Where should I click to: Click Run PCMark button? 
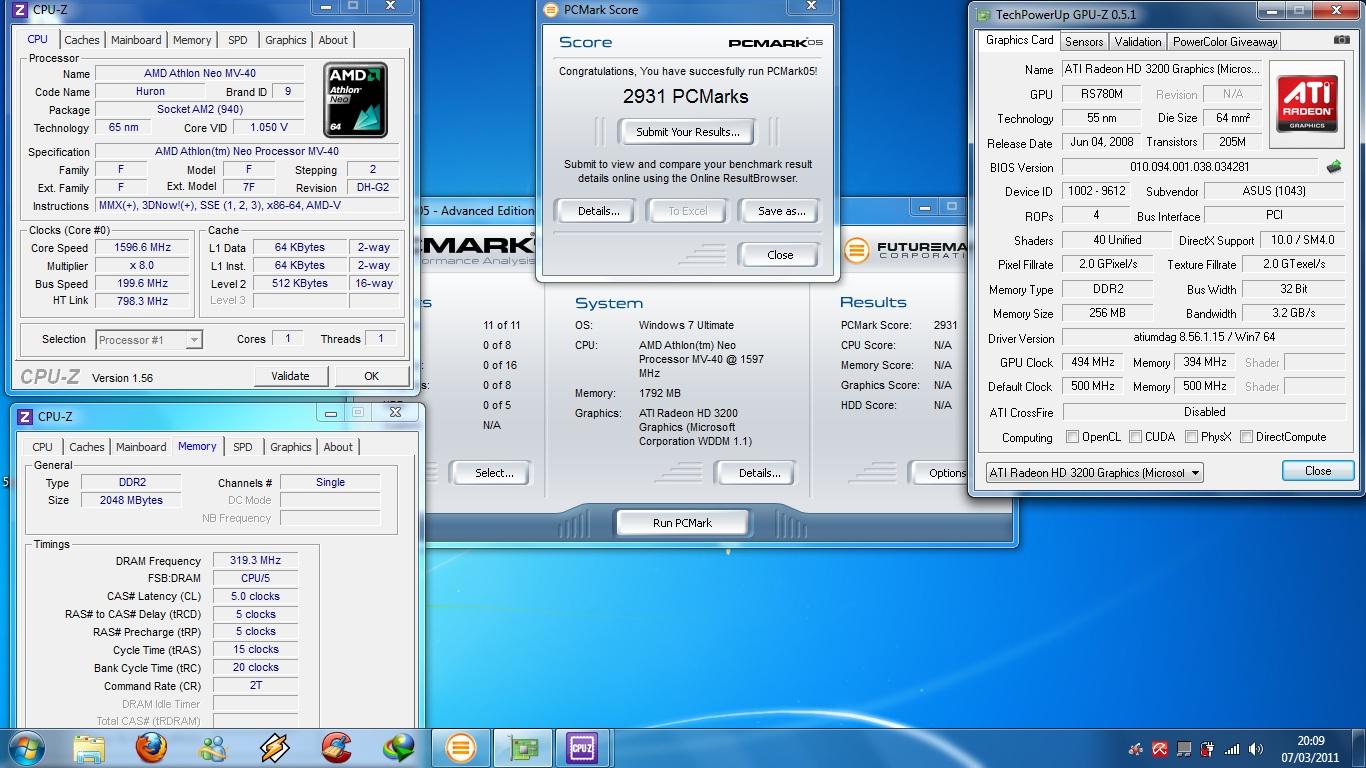(x=682, y=523)
